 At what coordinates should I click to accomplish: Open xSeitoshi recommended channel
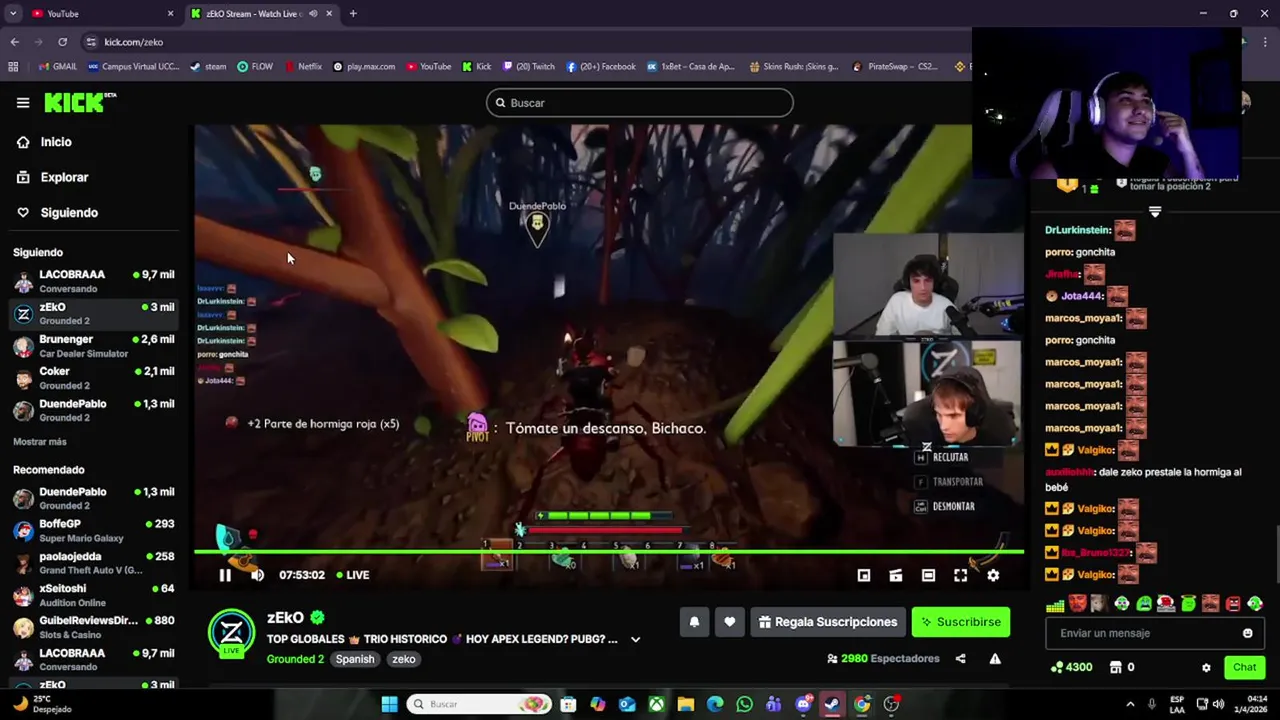click(x=93, y=595)
